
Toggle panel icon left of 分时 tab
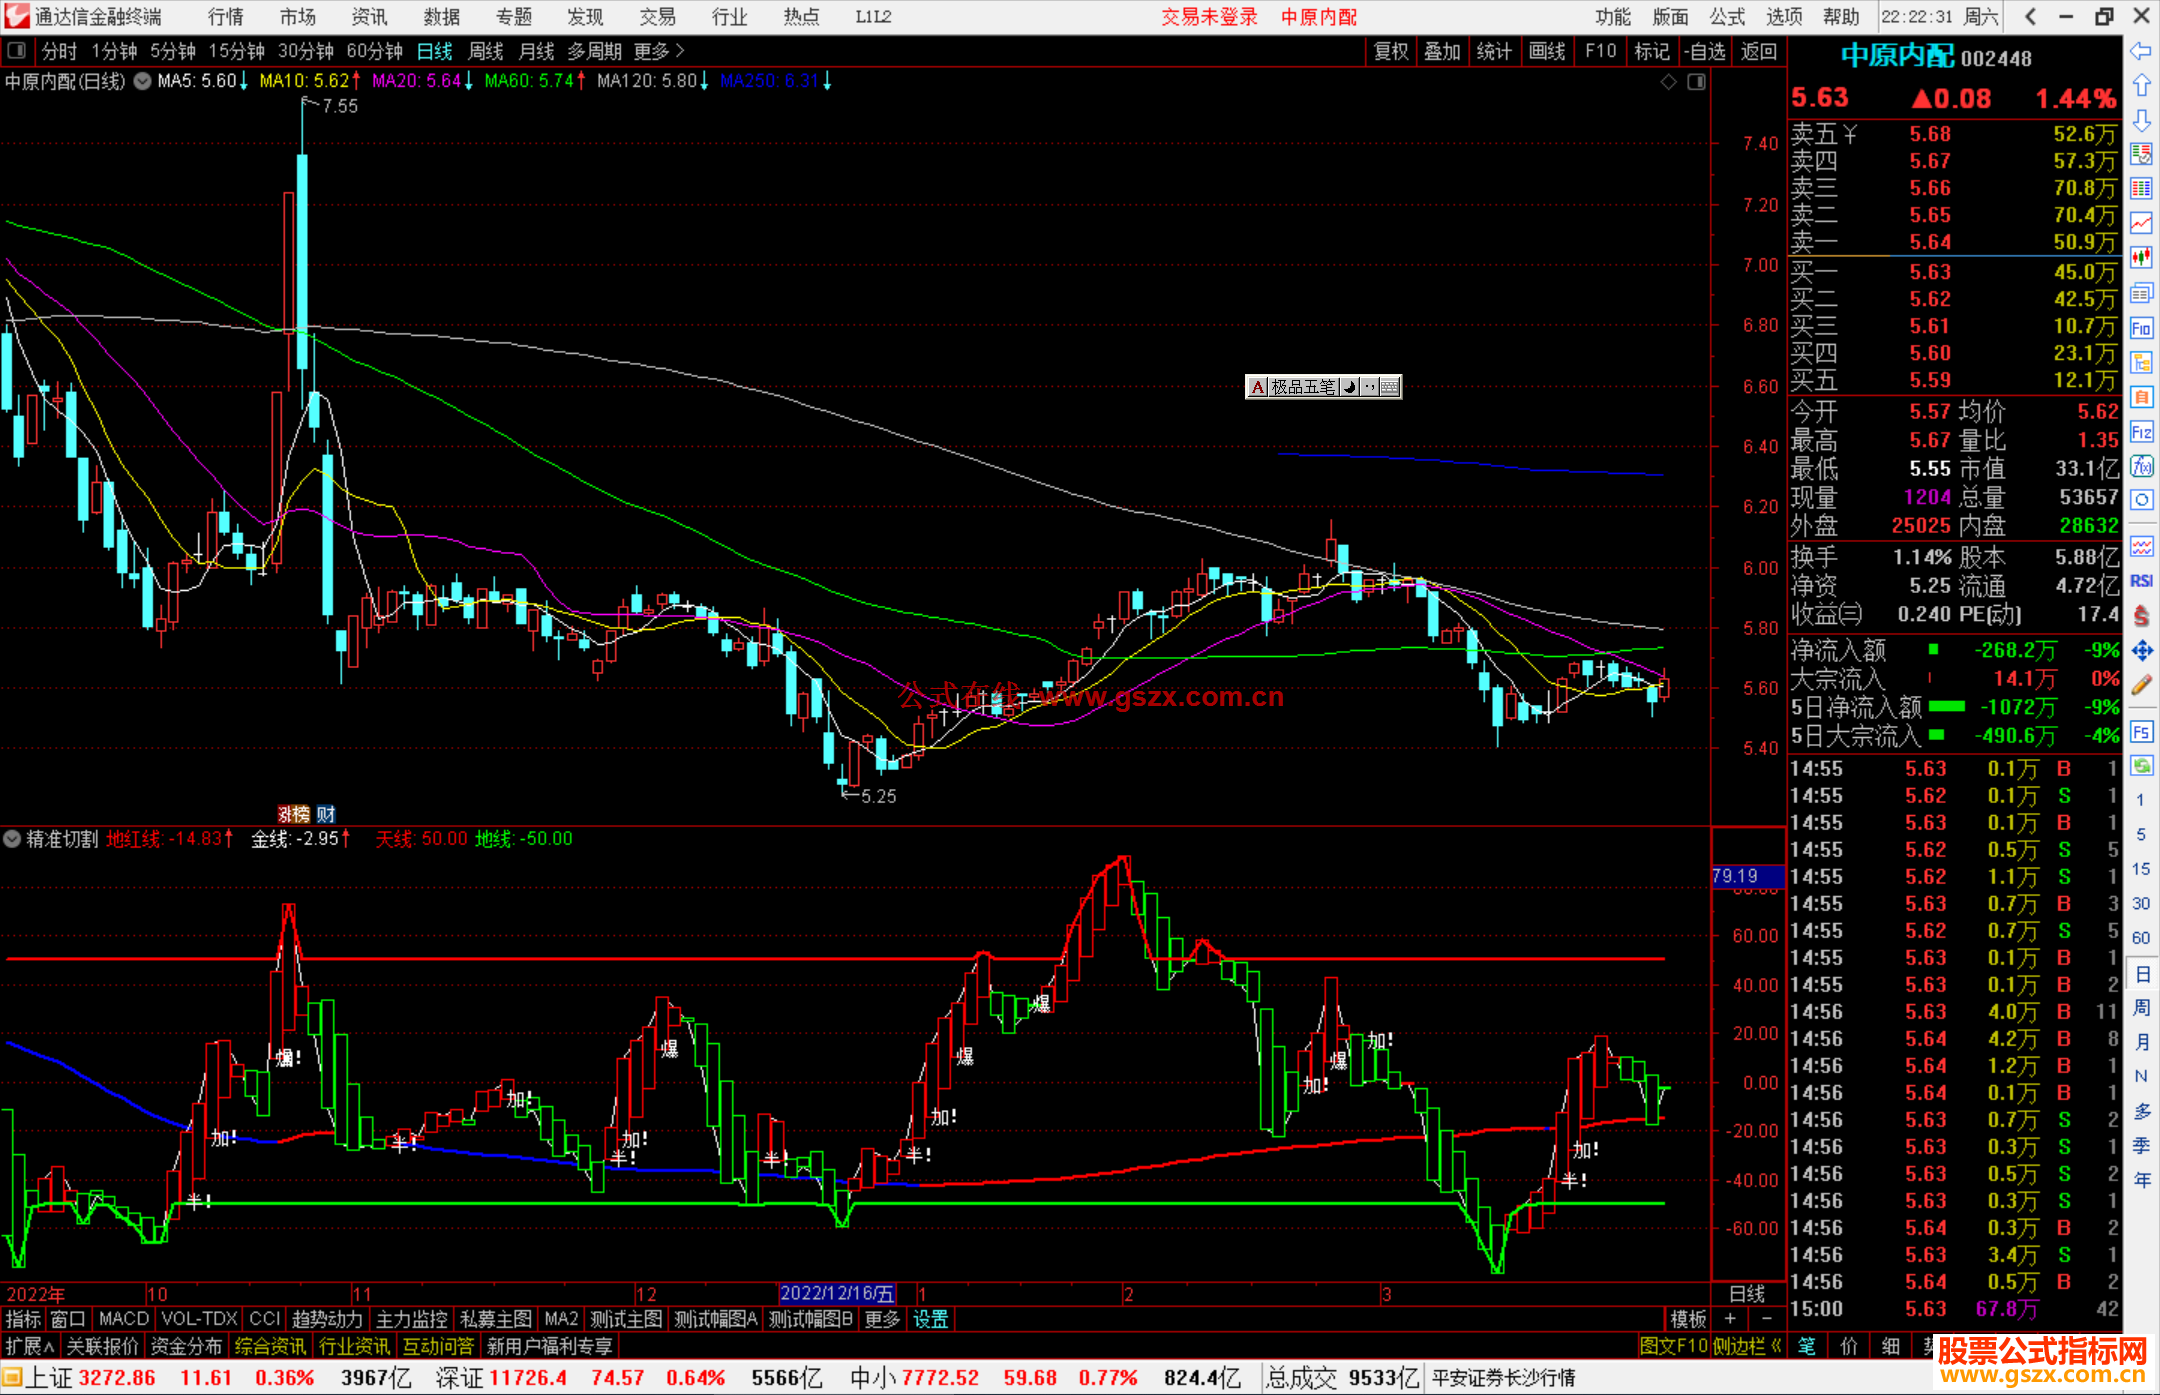(16, 51)
